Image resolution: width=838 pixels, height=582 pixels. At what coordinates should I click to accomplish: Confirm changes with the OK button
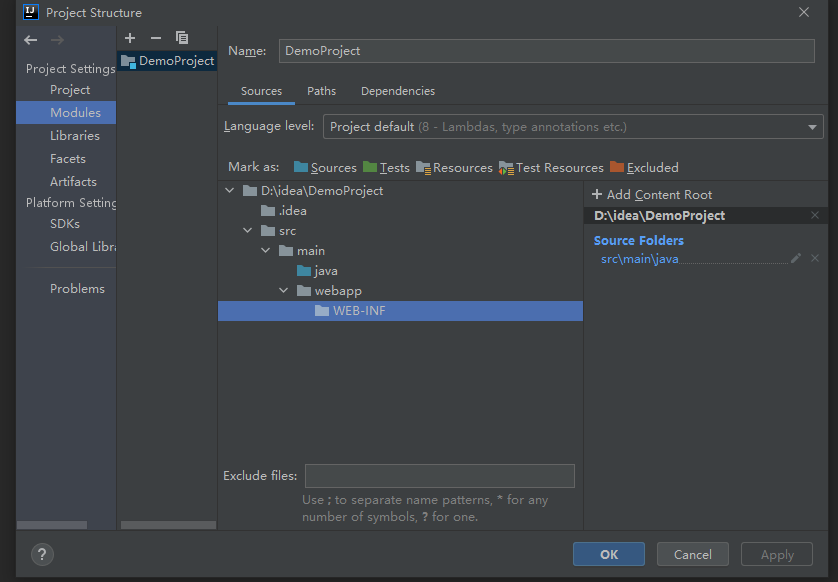click(x=608, y=553)
